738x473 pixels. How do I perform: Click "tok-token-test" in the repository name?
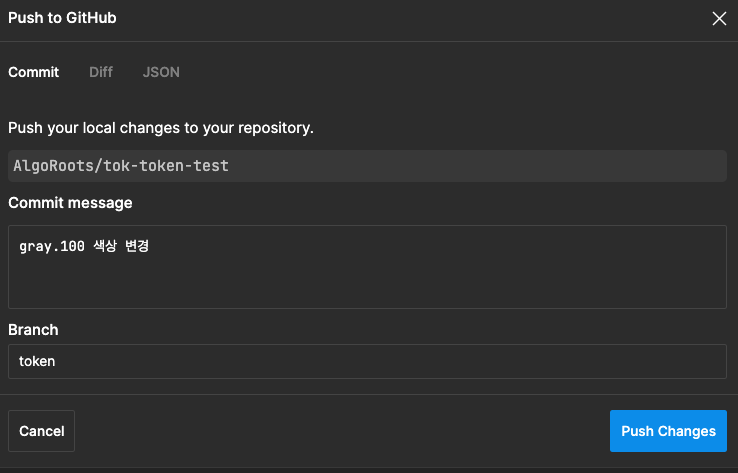pos(166,166)
